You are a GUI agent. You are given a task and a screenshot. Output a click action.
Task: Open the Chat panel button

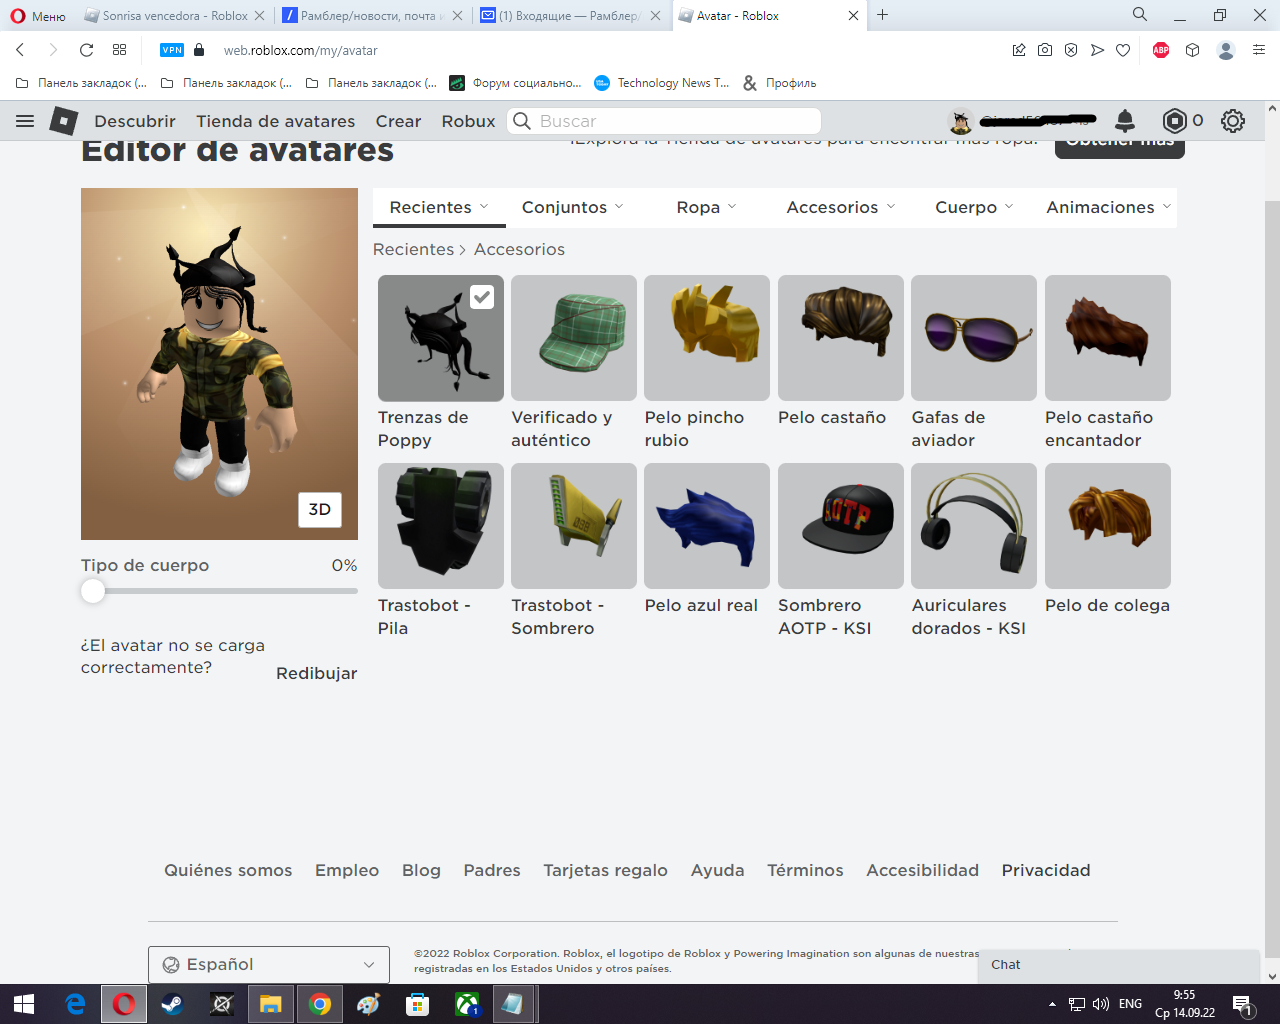pos(1118,965)
